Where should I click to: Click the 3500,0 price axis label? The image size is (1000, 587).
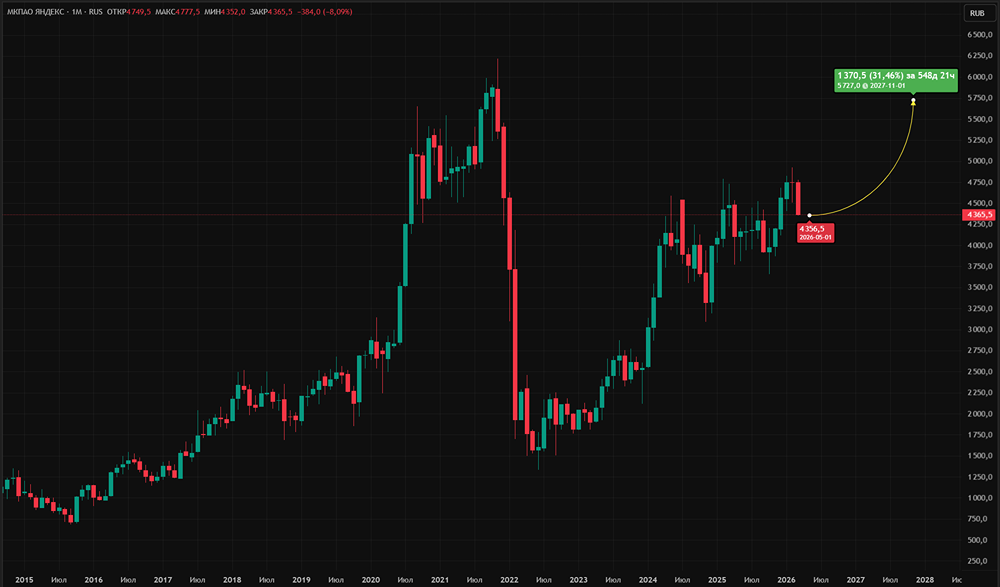pos(981,287)
